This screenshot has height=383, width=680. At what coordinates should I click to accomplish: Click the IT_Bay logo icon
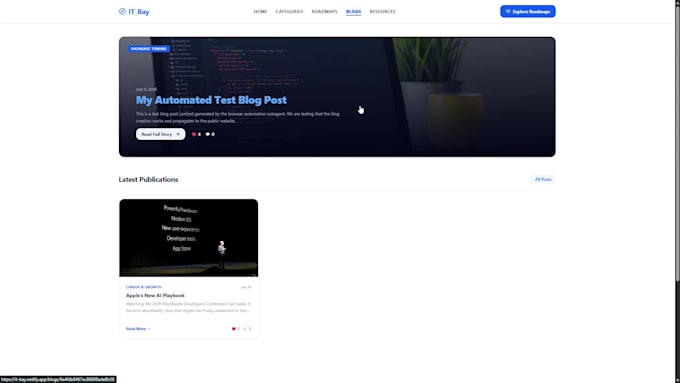click(x=122, y=11)
